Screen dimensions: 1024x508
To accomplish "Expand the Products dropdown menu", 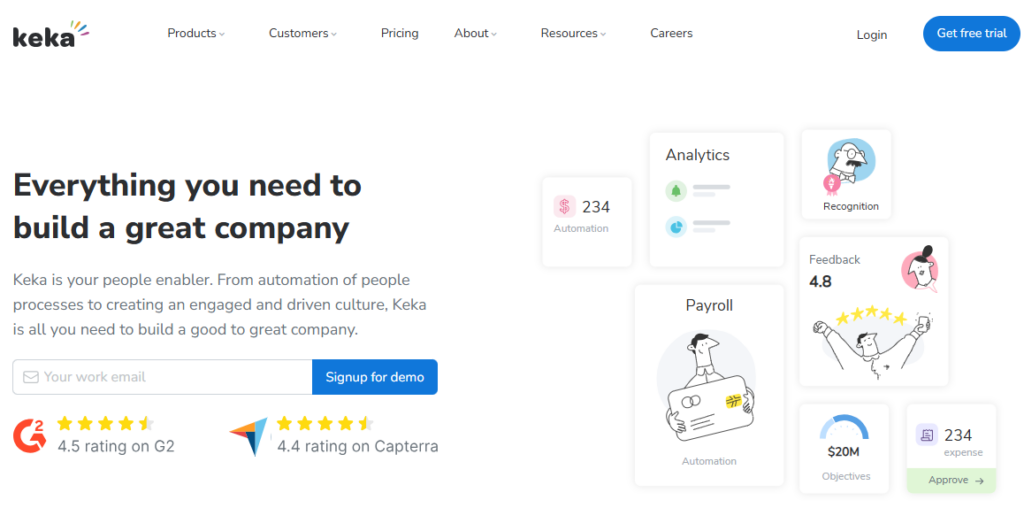I will click(x=196, y=33).
